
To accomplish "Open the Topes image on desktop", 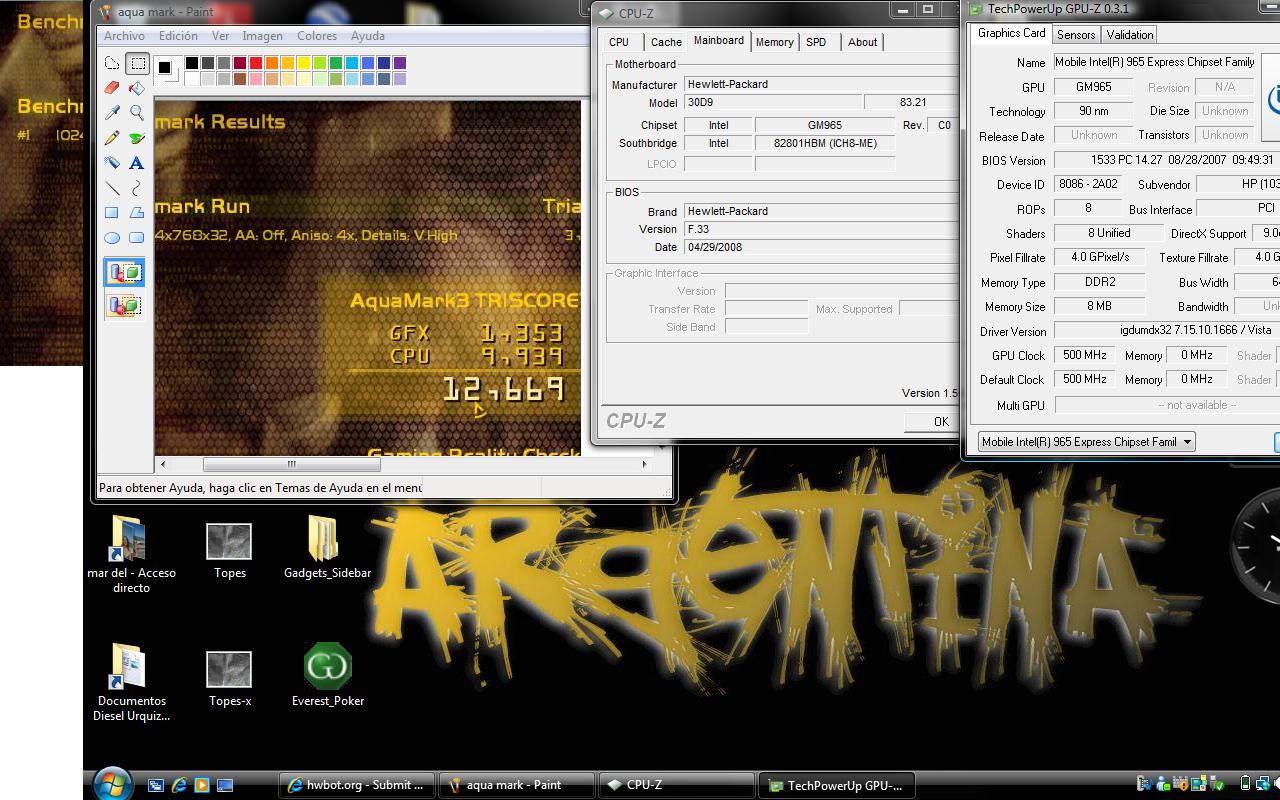I will coord(229,549).
